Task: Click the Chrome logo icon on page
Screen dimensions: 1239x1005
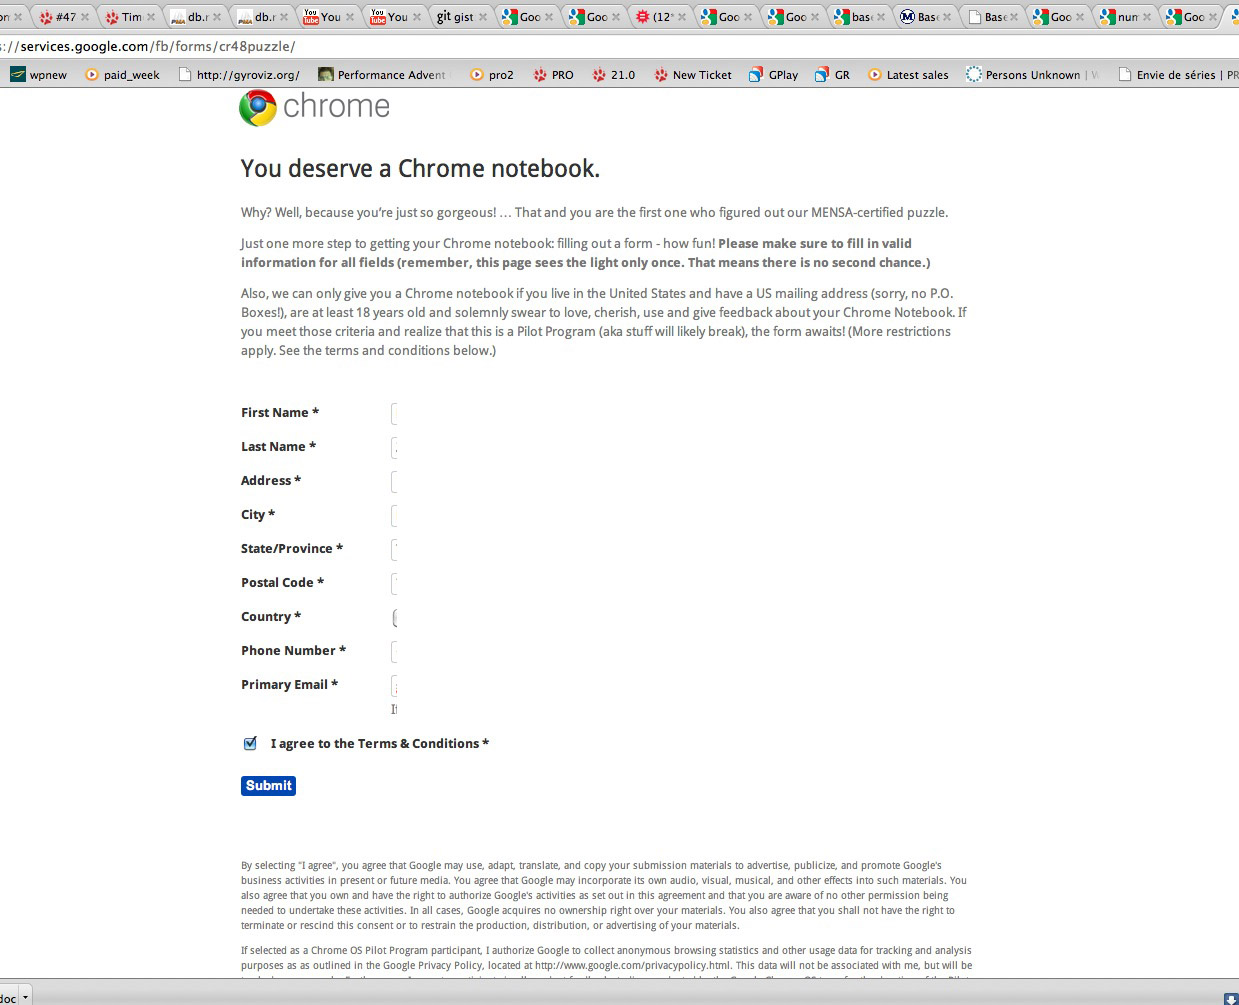Action: pyautogui.click(x=258, y=108)
